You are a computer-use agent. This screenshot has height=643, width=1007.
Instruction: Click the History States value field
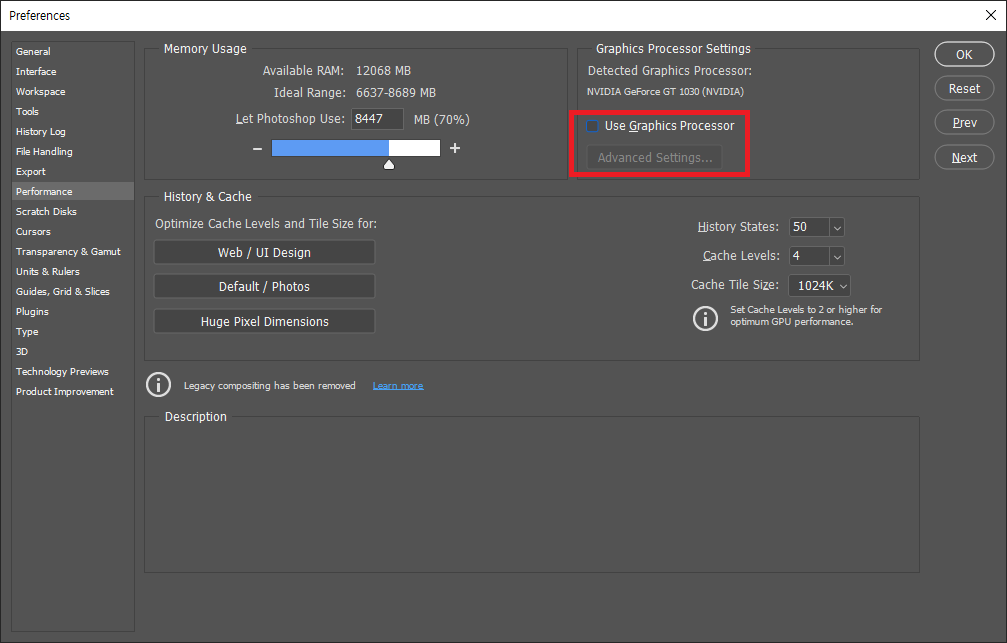(809, 227)
